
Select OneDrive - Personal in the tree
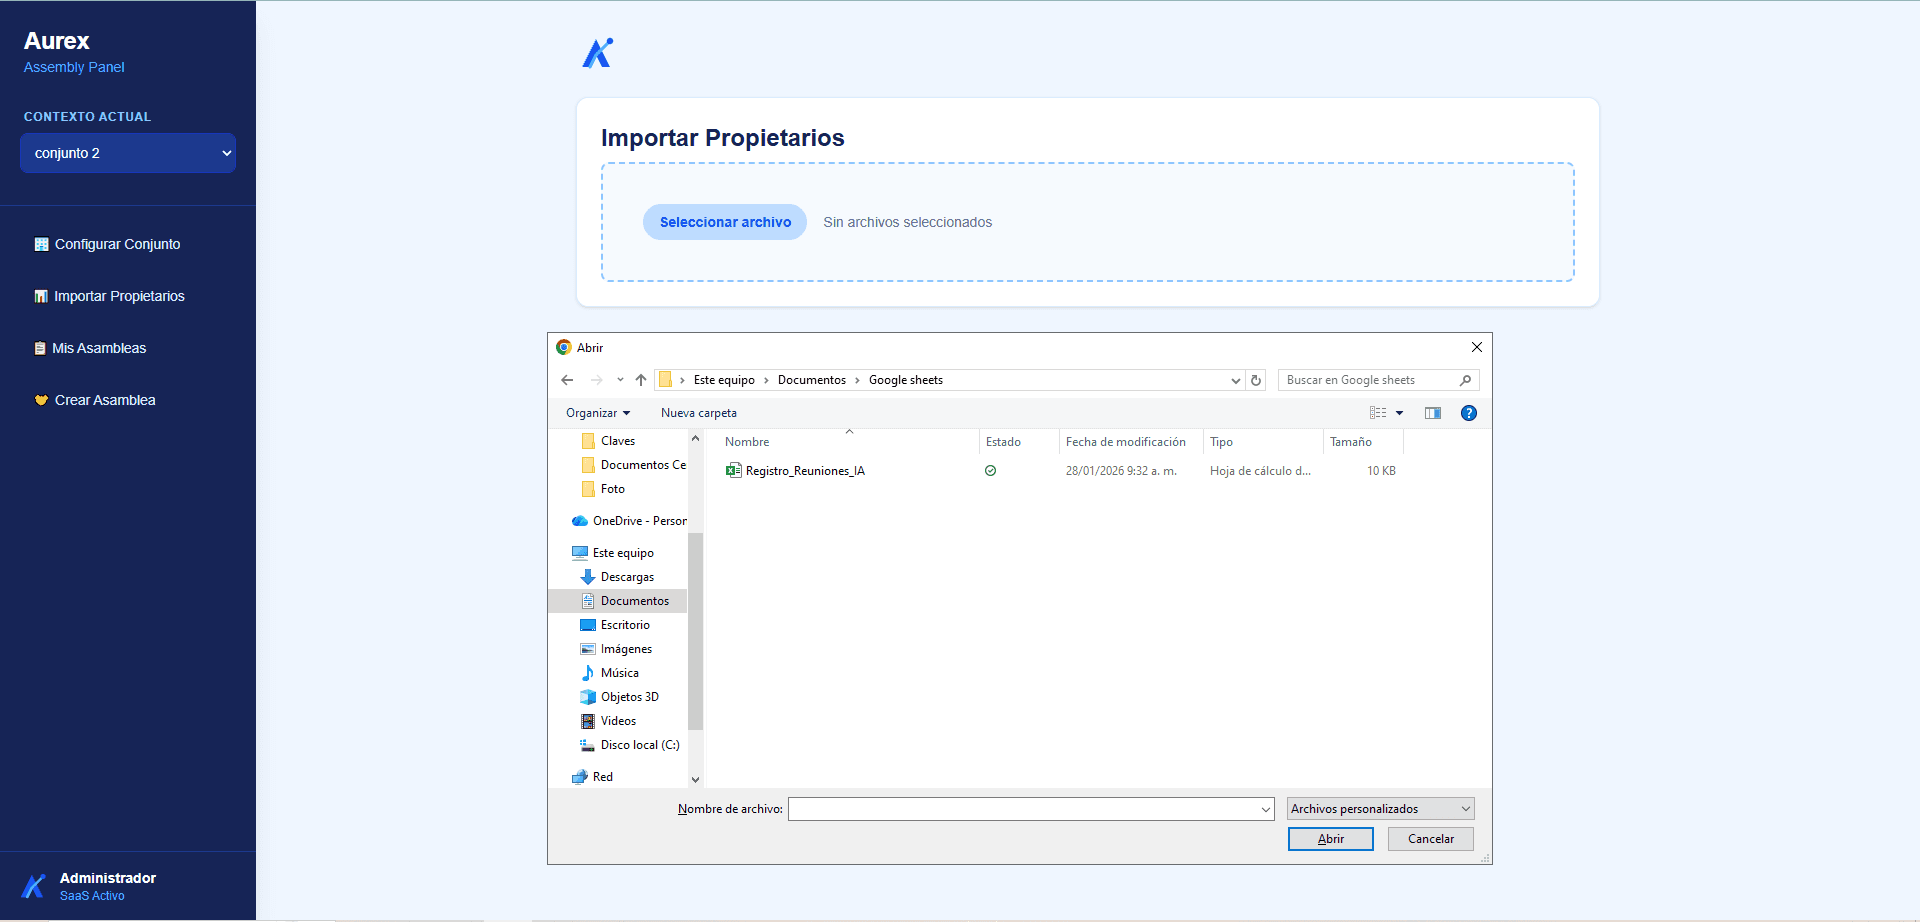(x=639, y=521)
